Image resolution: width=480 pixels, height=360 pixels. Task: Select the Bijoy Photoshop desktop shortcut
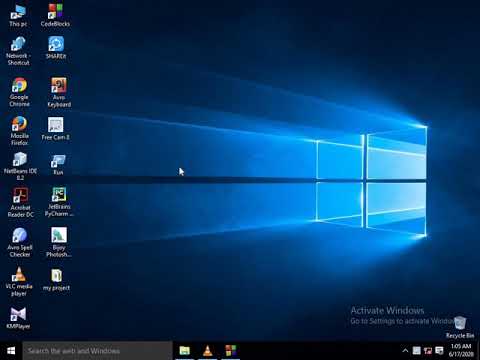pos(59,242)
